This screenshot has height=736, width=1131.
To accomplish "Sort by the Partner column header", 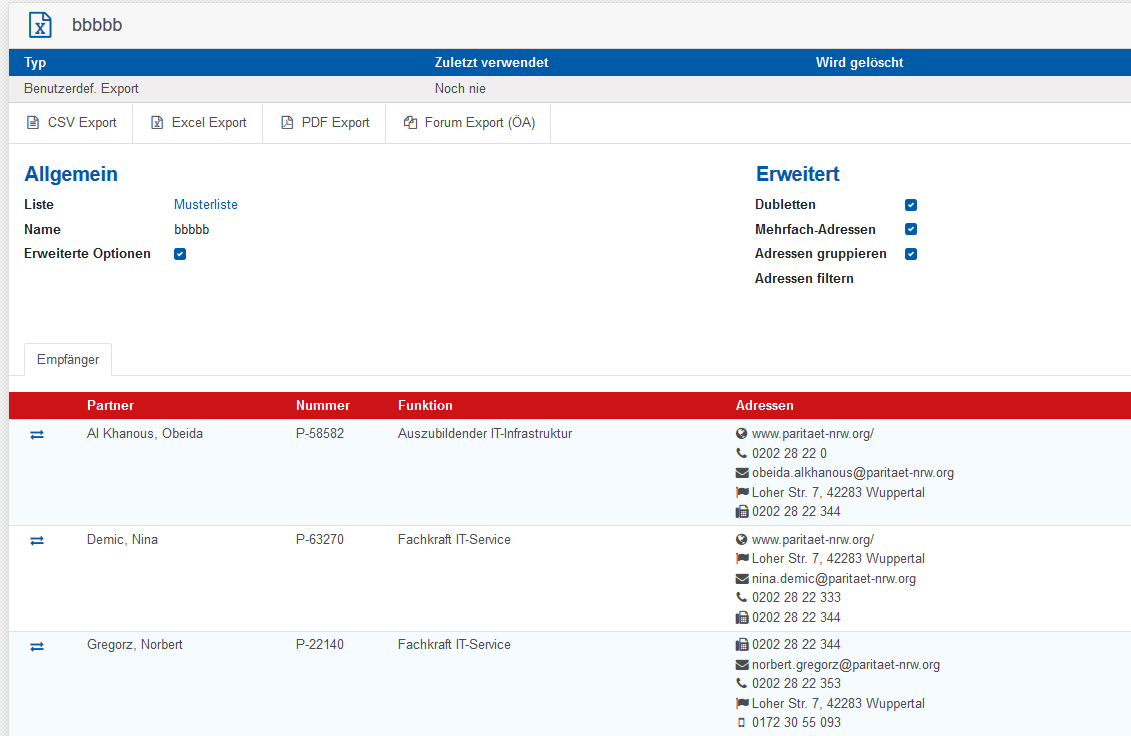I will pos(110,406).
